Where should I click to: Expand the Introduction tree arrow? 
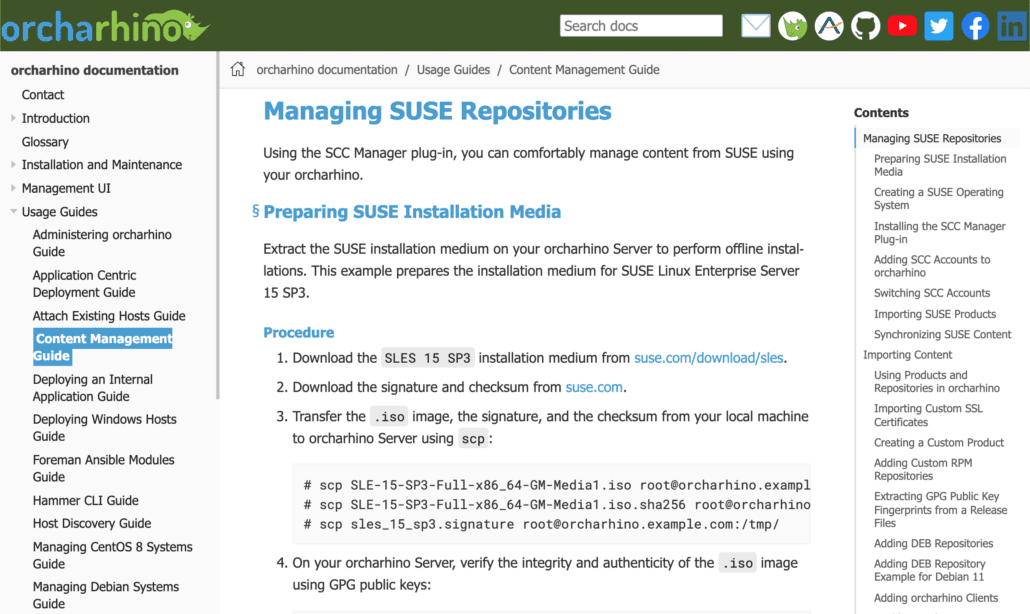[13, 118]
